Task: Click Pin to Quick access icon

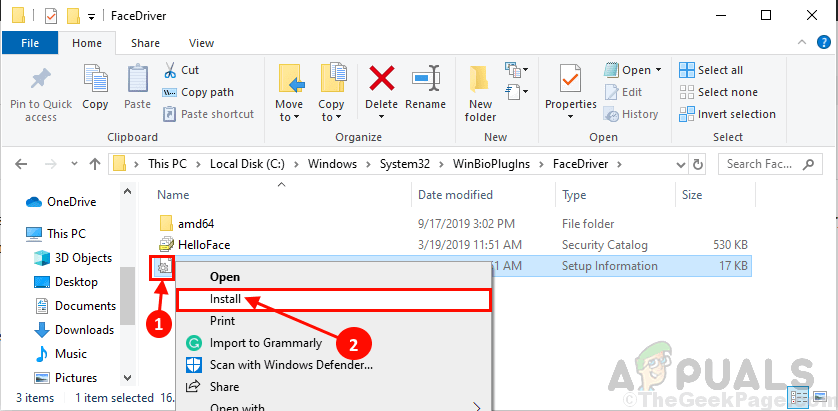Action: click(41, 80)
